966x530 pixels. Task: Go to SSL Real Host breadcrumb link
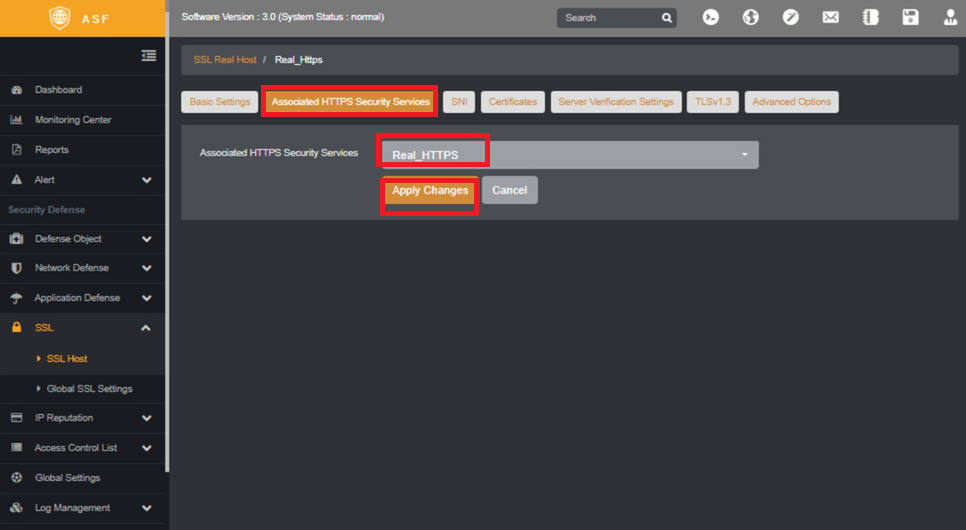click(x=225, y=60)
